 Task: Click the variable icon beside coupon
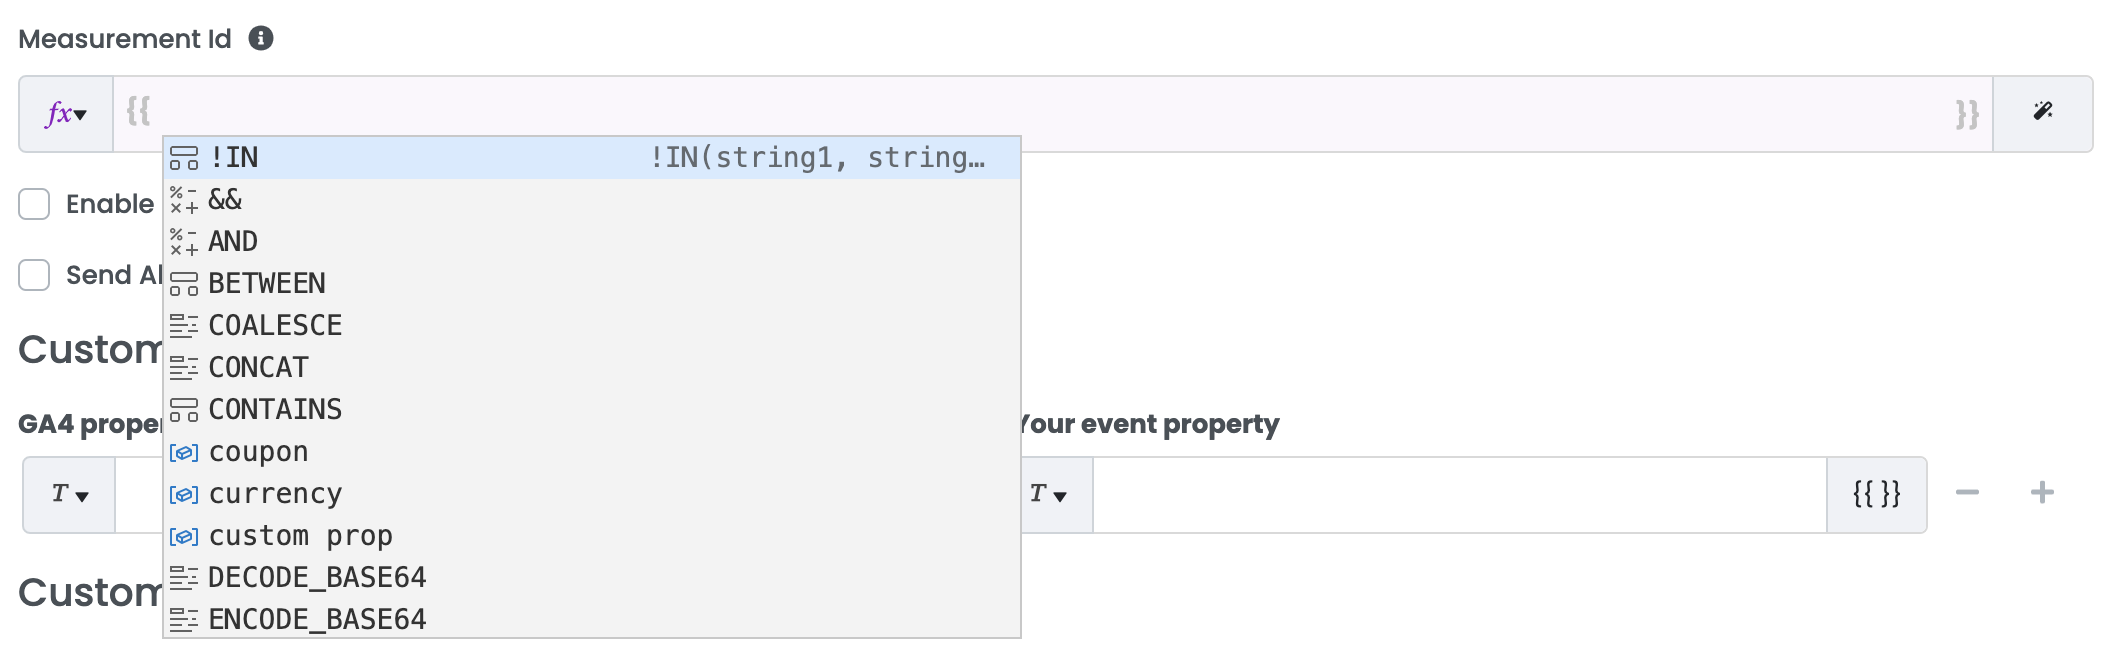click(x=184, y=453)
